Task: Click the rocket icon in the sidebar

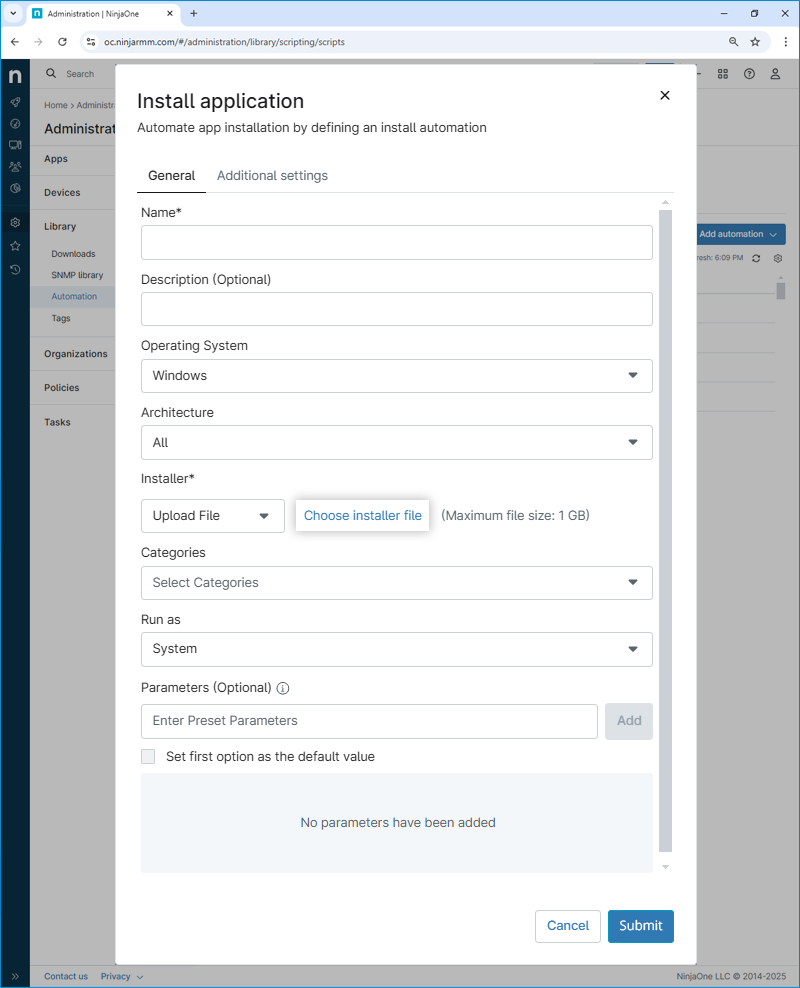Action: pos(15,102)
